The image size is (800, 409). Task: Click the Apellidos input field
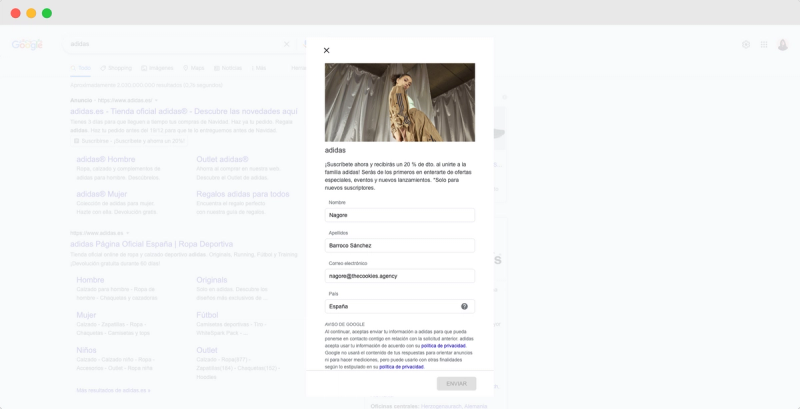[x=399, y=245]
